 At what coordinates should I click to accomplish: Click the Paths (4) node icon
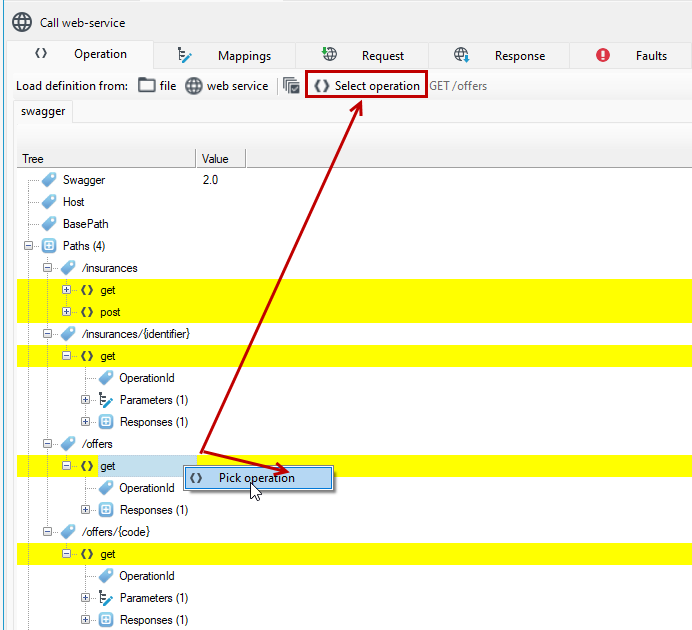coord(49,246)
